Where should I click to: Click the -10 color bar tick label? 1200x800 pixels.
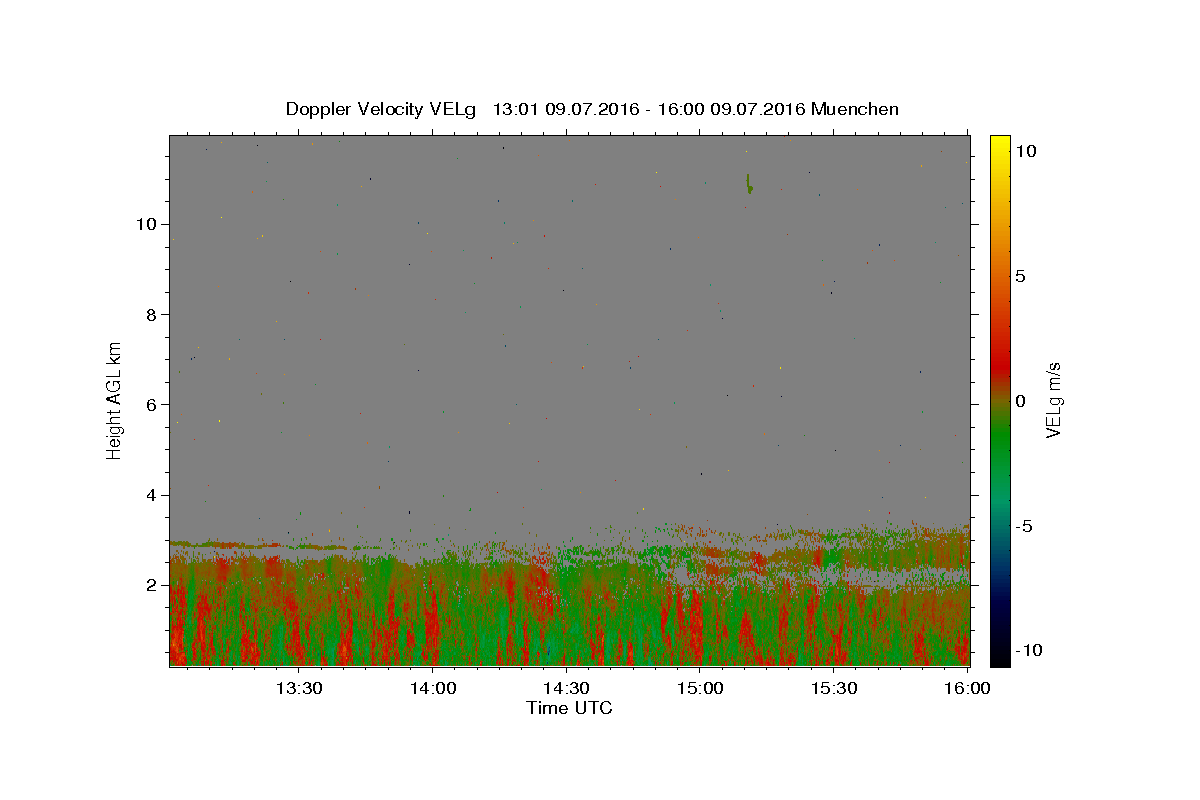click(x=1029, y=650)
